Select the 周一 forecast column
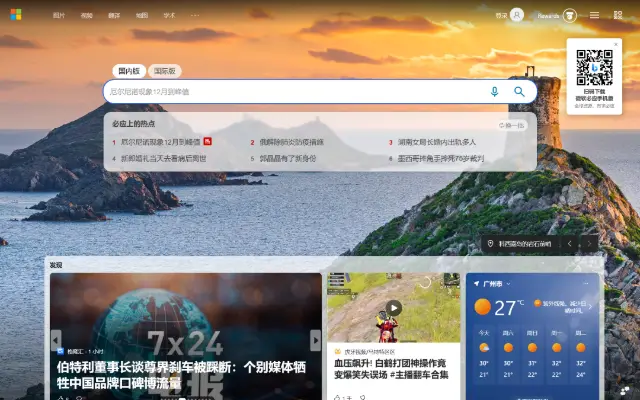Viewport: 640px width, 400px height. coord(557,354)
